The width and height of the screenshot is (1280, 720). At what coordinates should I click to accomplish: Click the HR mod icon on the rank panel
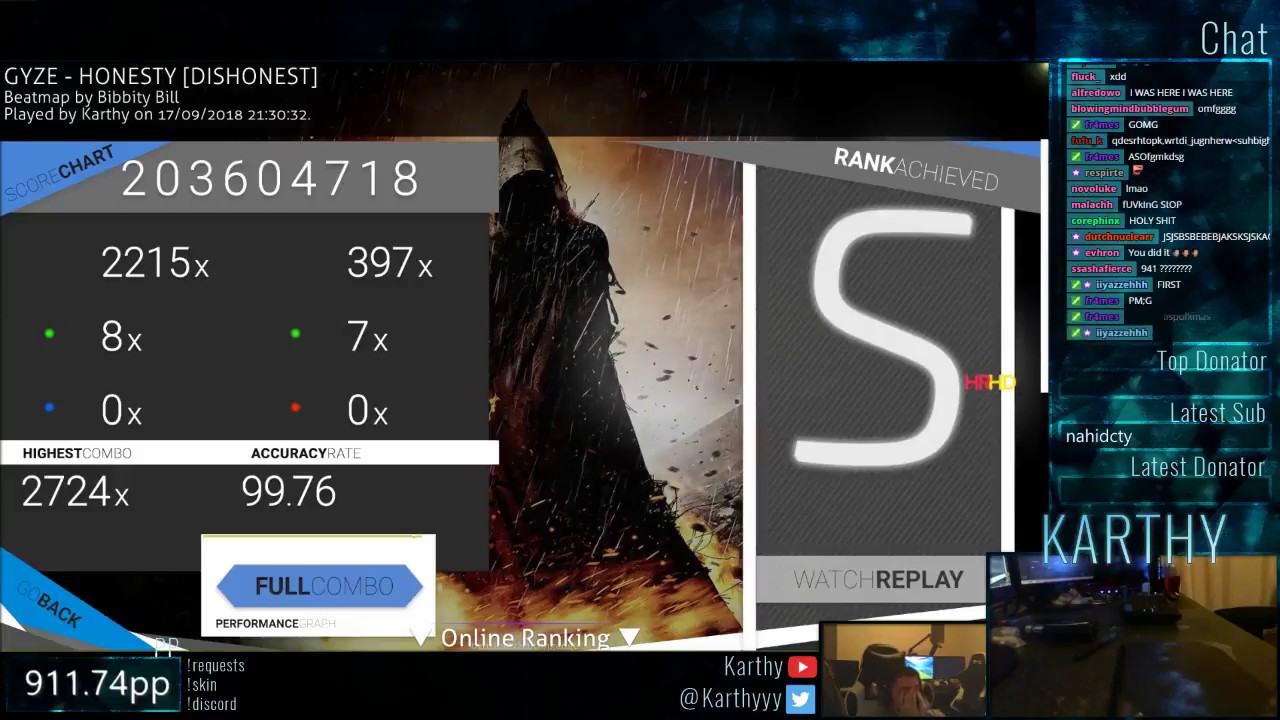point(976,382)
